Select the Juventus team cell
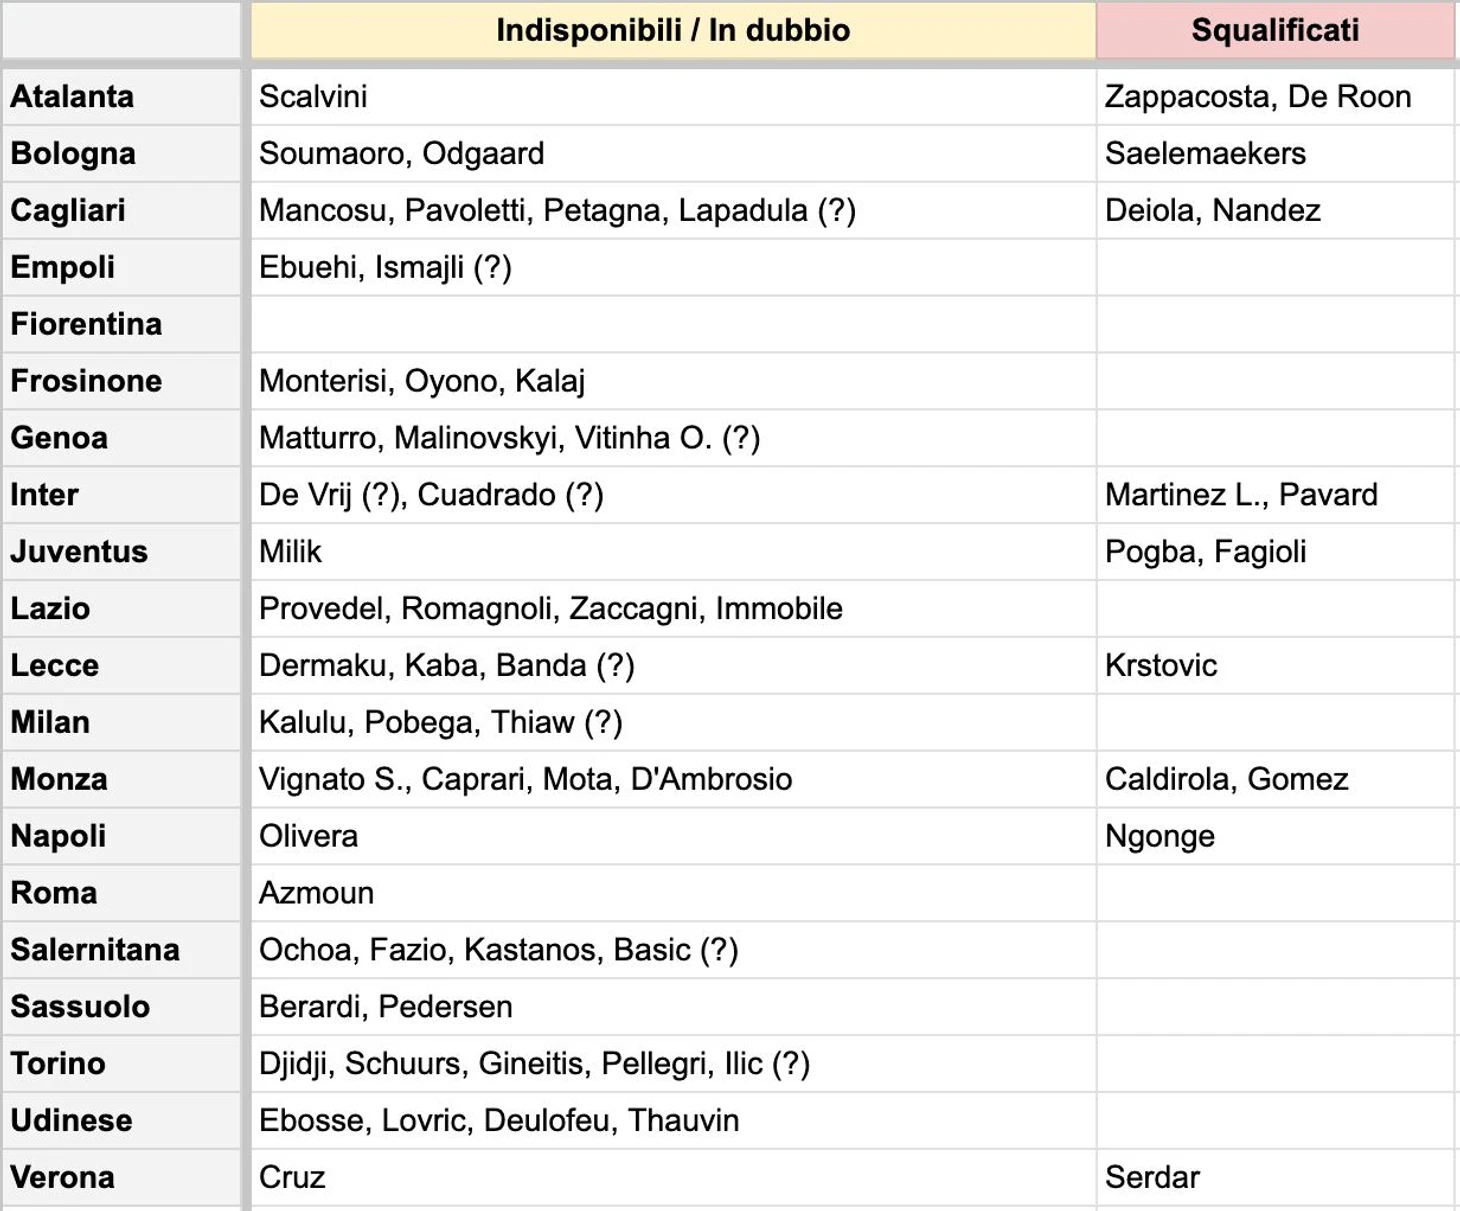Viewport: 1460px width, 1211px height. click(x=121, y=552)
